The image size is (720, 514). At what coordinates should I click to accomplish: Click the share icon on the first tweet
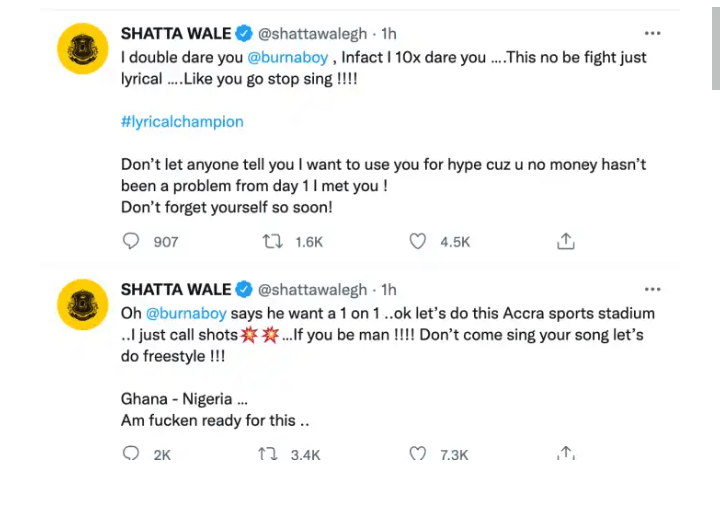tap(565, 241)
